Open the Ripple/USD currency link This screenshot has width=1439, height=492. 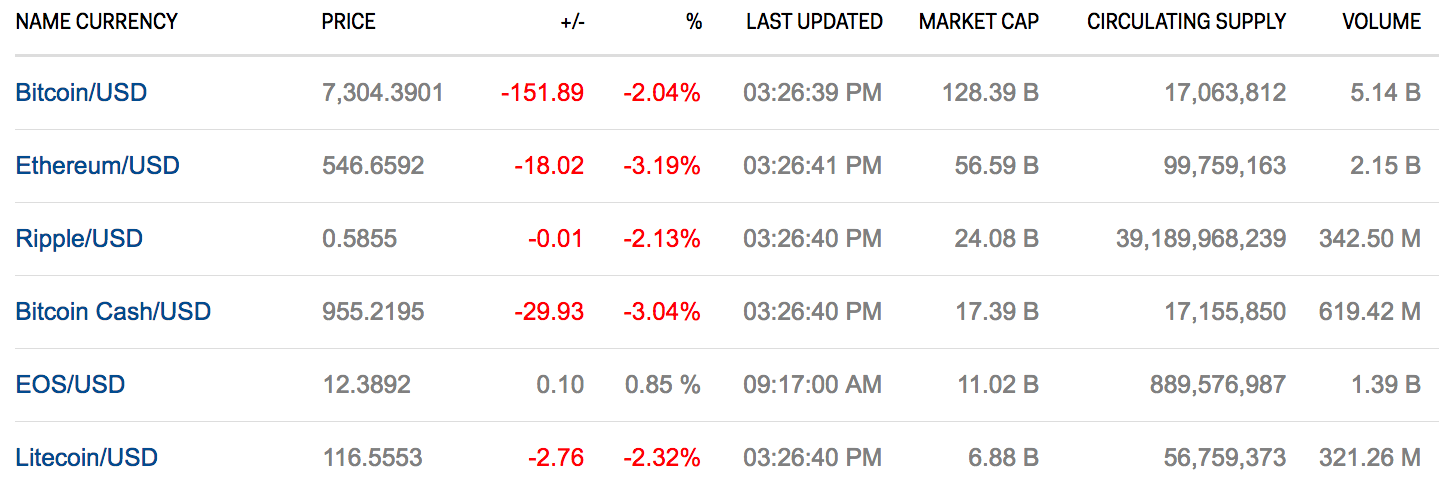79,239
